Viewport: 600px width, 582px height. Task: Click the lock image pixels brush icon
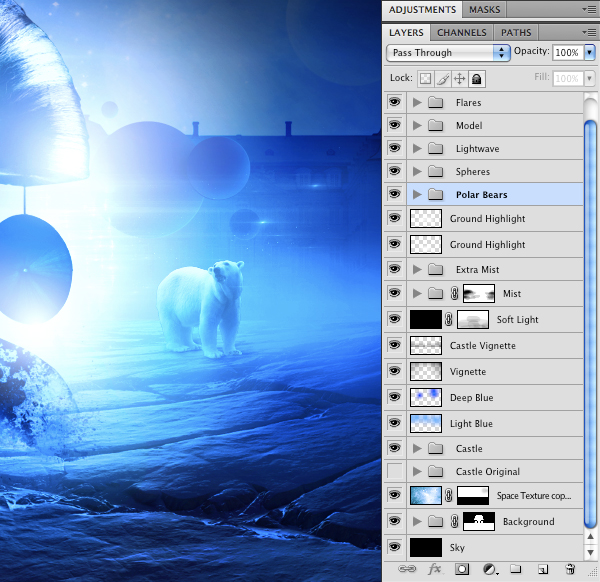click(443, 79)
